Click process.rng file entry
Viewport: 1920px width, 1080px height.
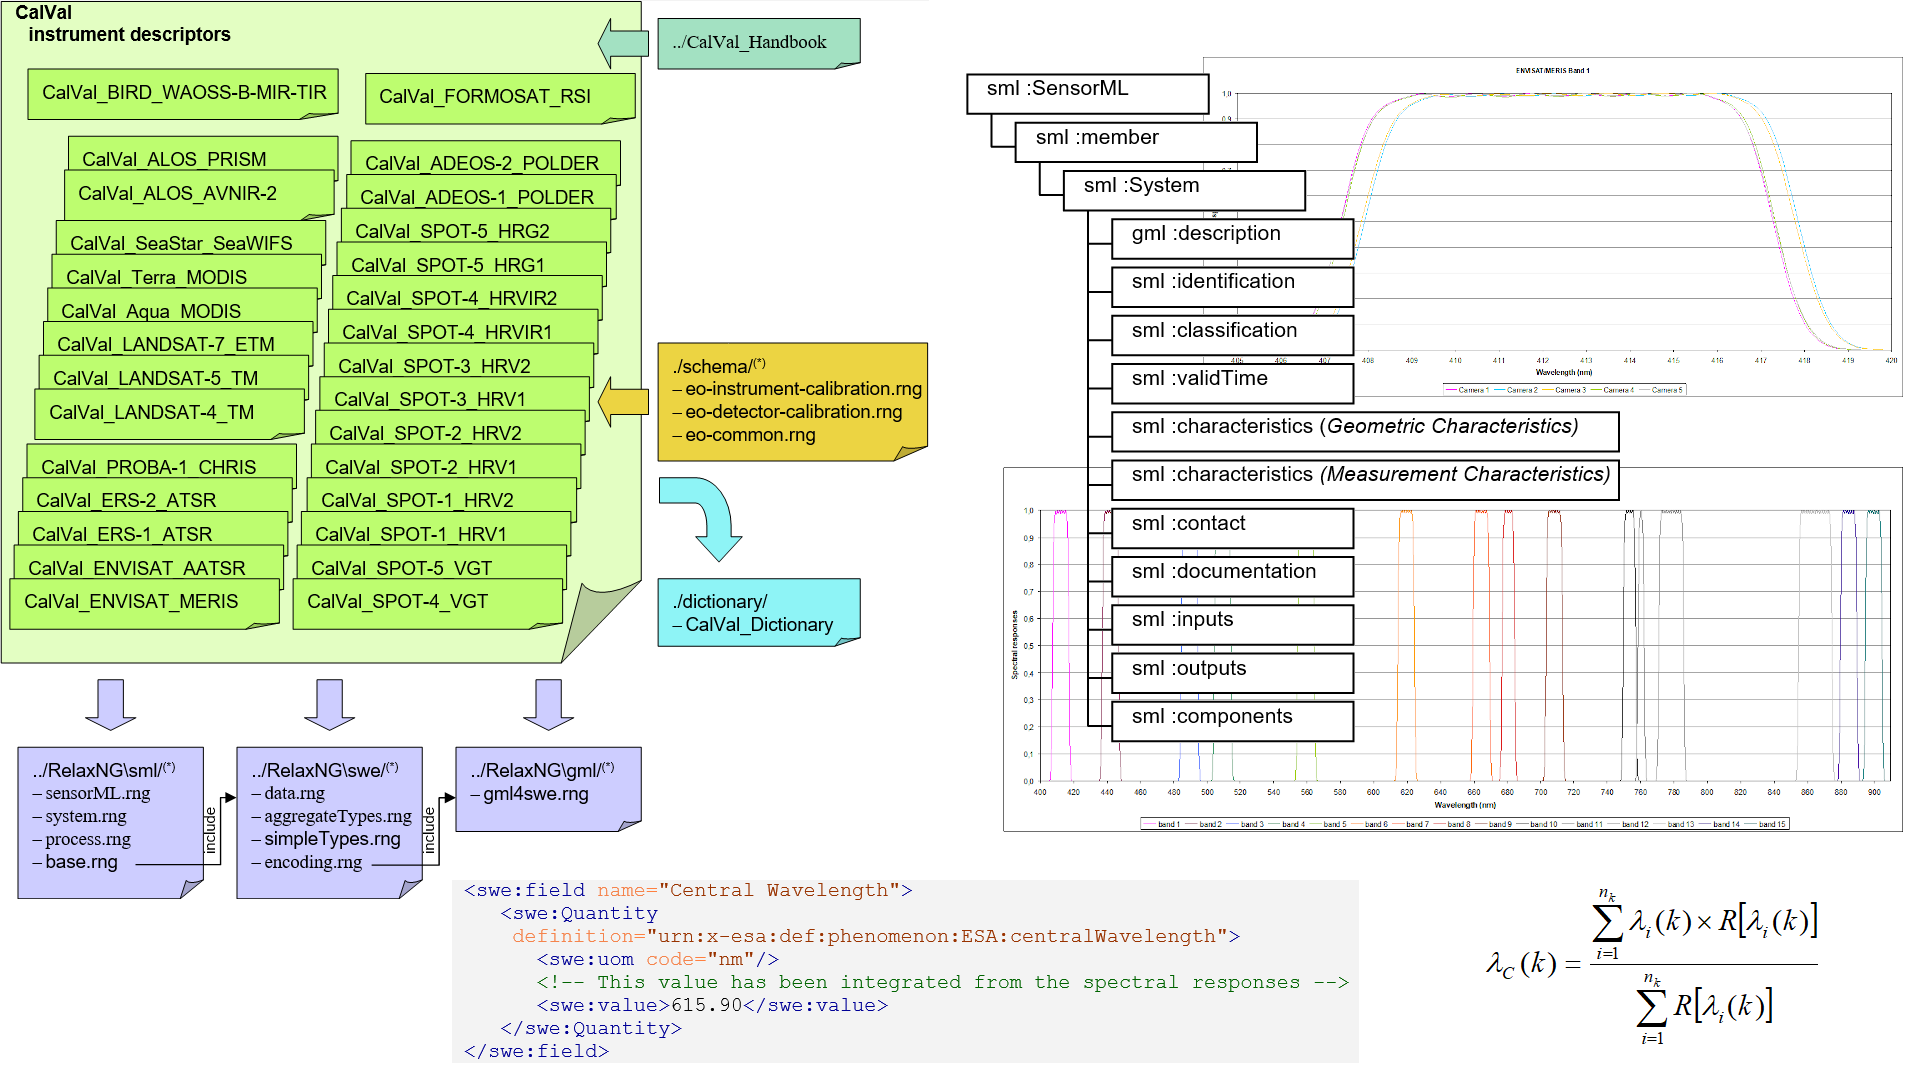pyautogui.click(x=87, y=839)
